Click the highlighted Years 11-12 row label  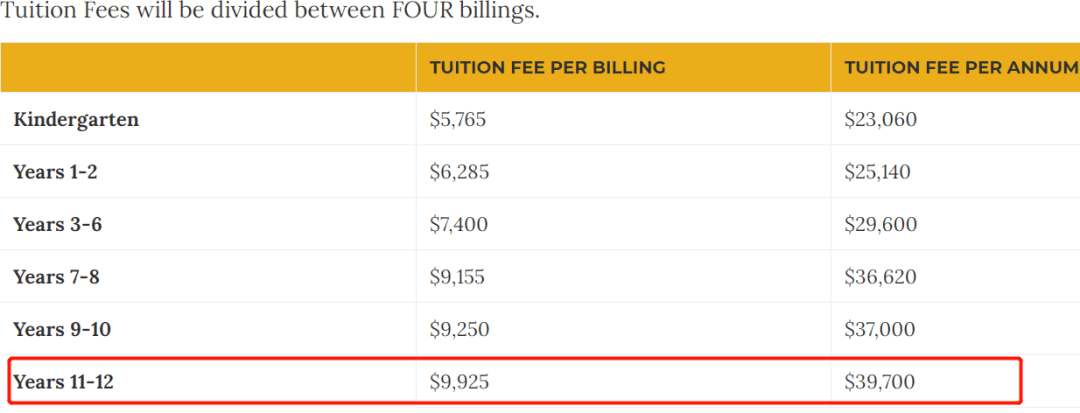[63, 382]
